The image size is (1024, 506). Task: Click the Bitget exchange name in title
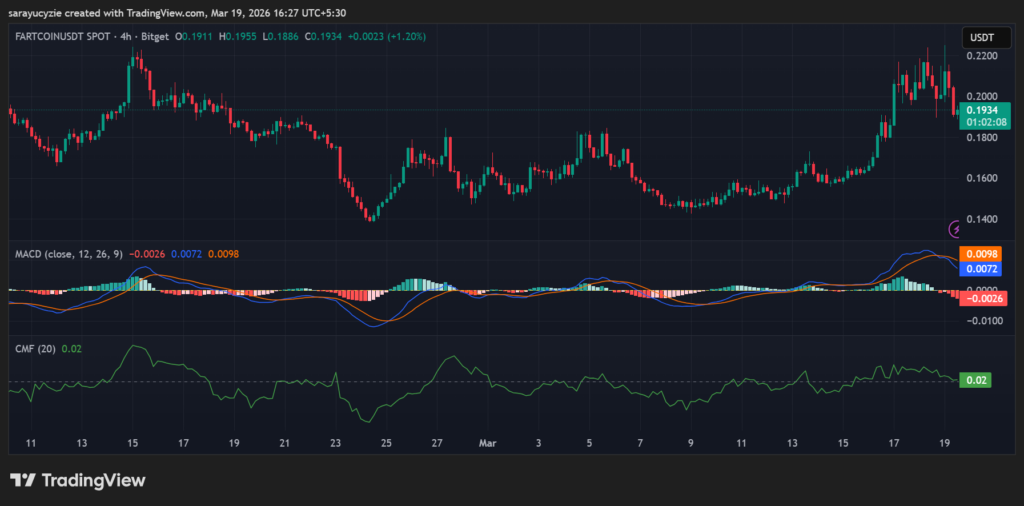154,37
